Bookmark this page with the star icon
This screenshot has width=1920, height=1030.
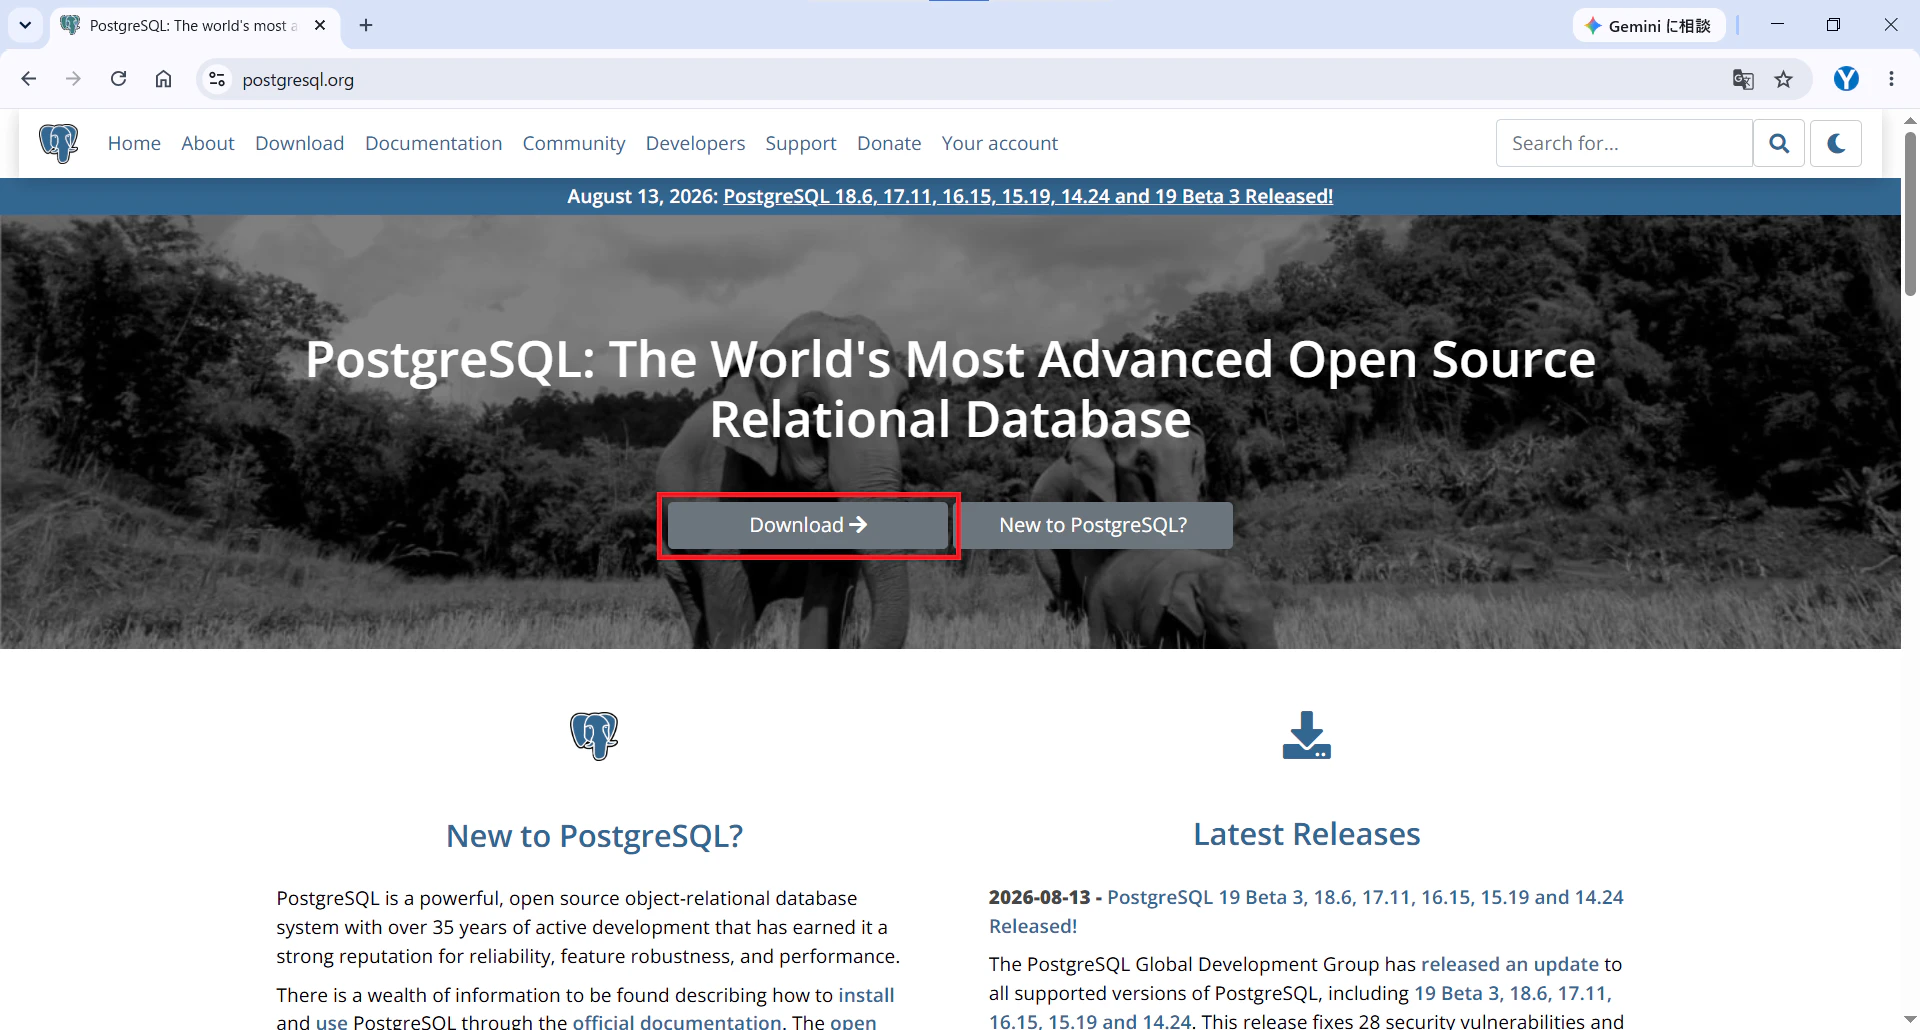[x=1784, y=80]
